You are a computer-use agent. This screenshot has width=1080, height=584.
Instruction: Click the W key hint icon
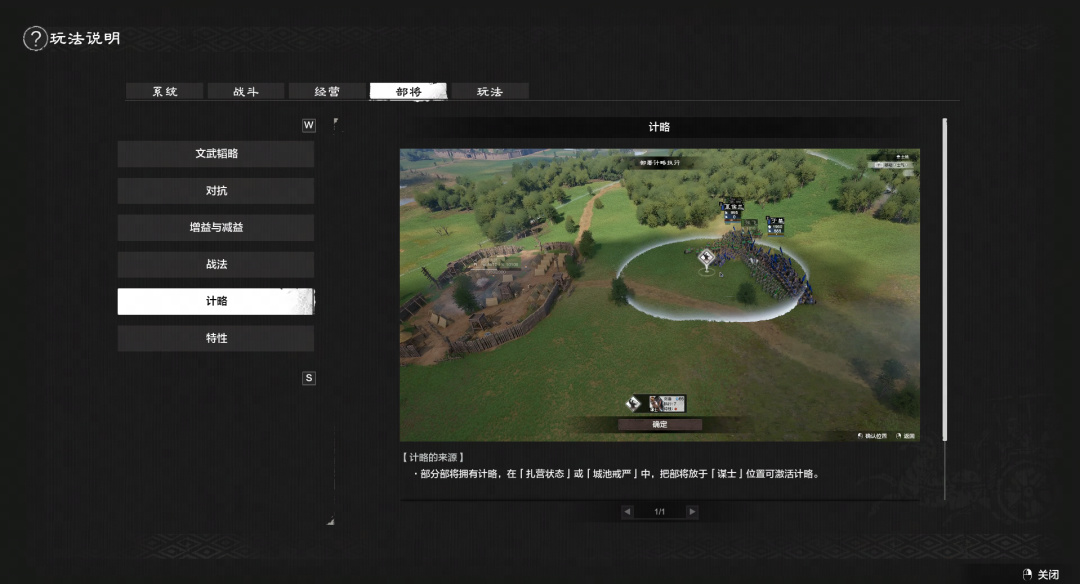pos(309,125)
